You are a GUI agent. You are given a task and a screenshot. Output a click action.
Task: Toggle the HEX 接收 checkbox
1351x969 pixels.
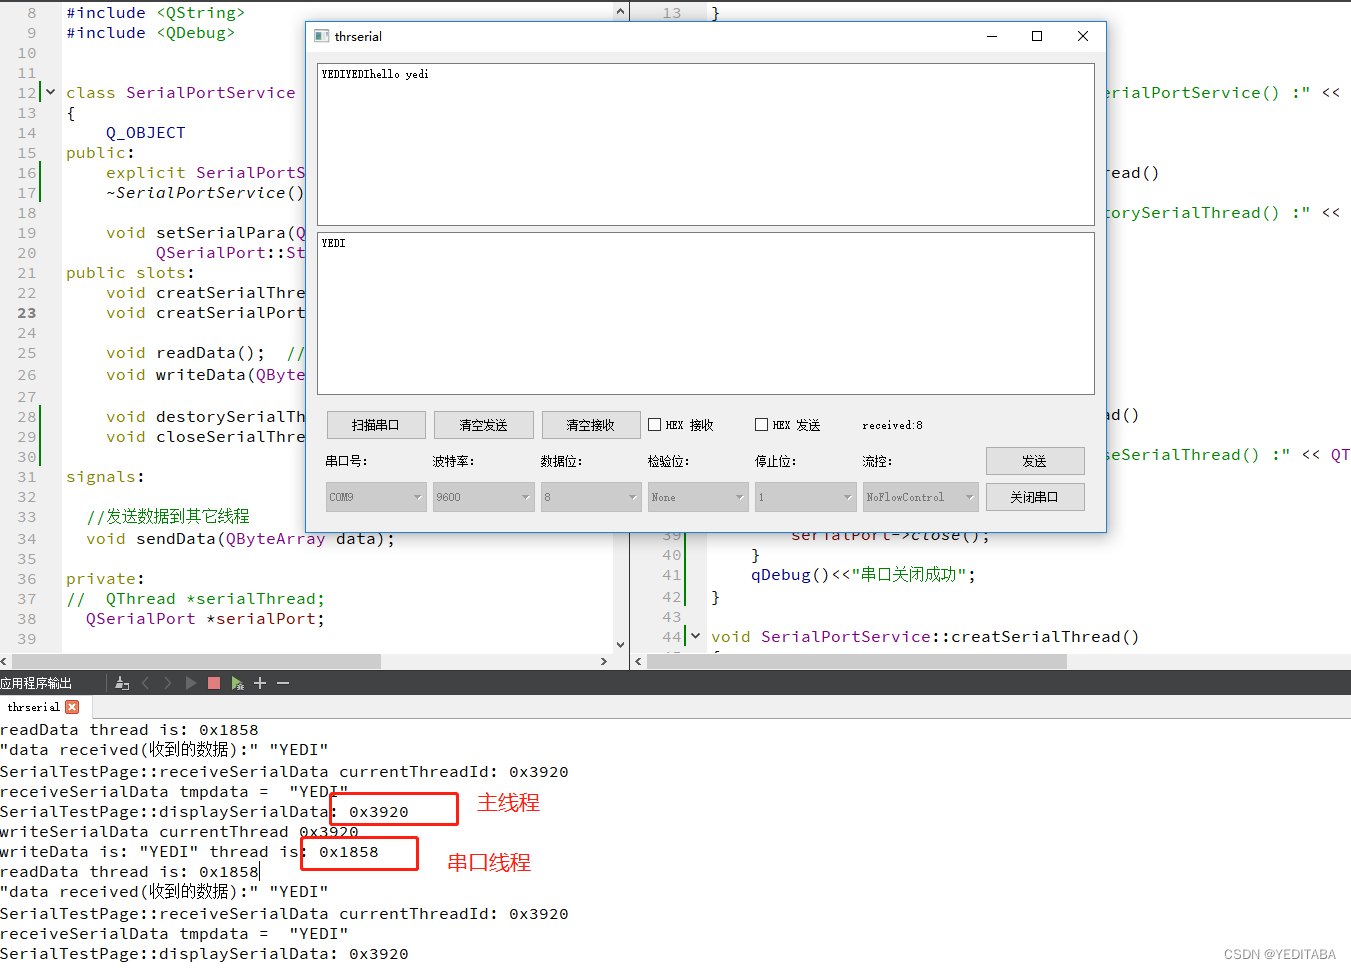655,425
